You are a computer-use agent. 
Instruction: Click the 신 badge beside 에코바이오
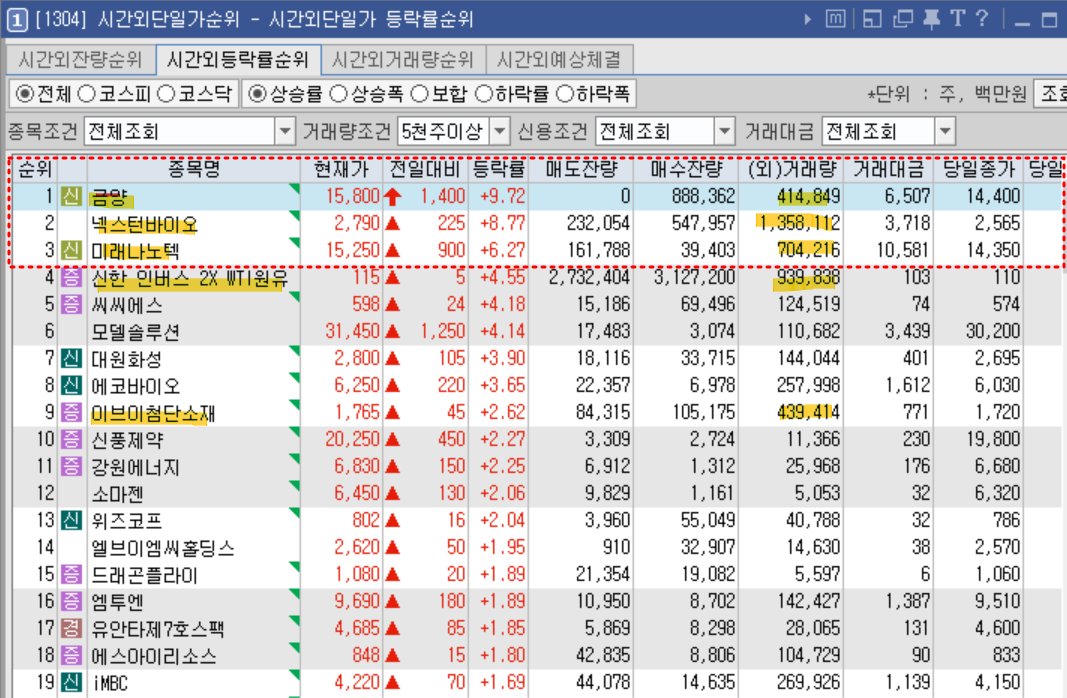[71, 386]
